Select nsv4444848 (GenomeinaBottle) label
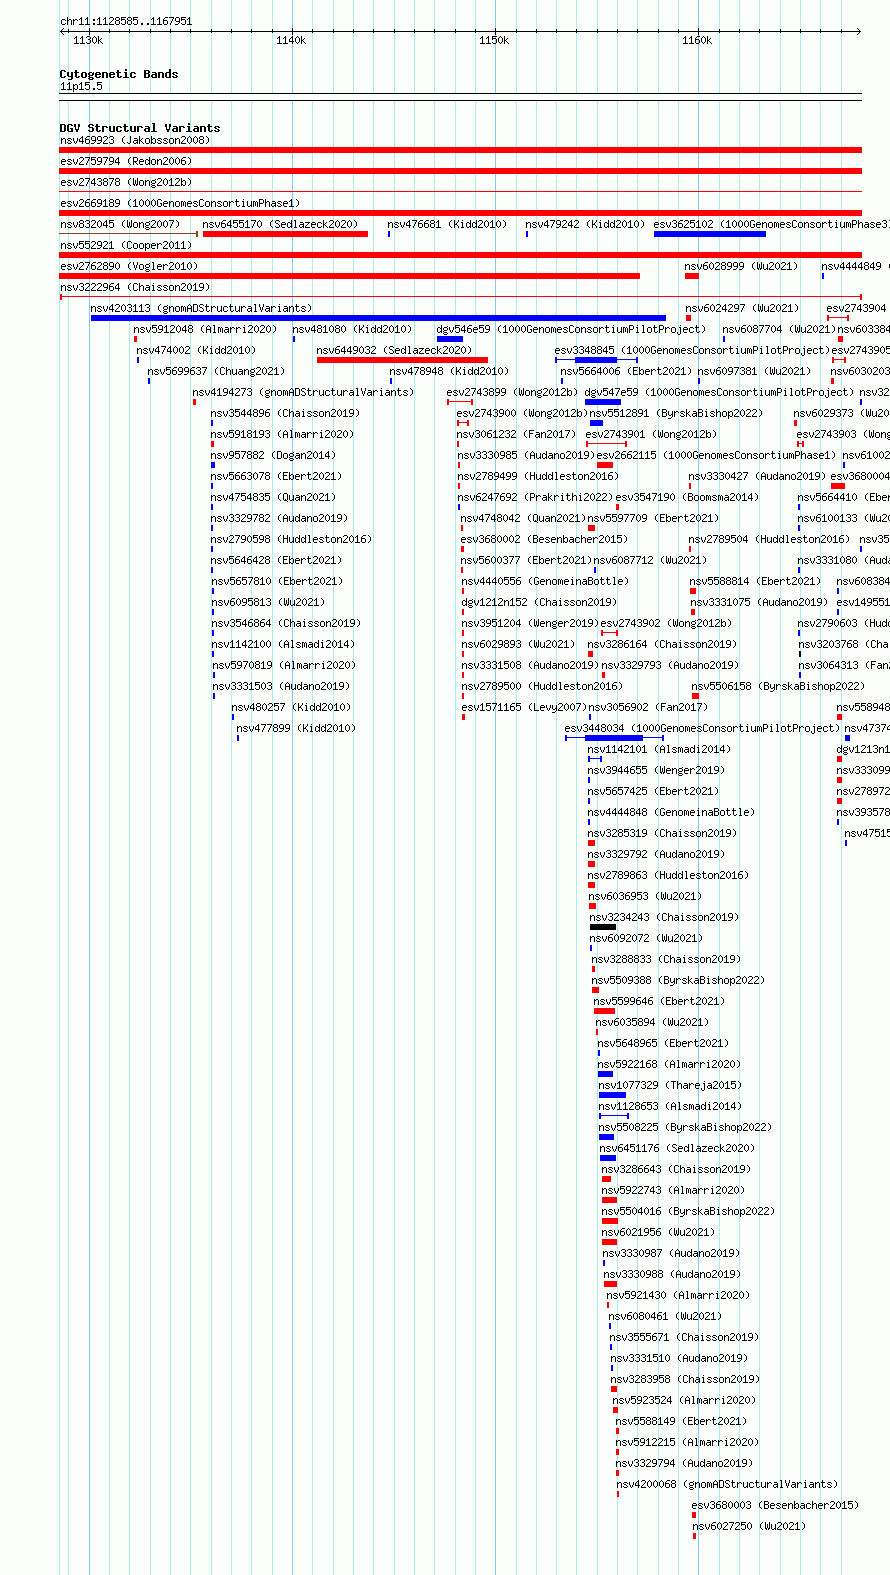890x1575 pixels. [x=671, y=812]
